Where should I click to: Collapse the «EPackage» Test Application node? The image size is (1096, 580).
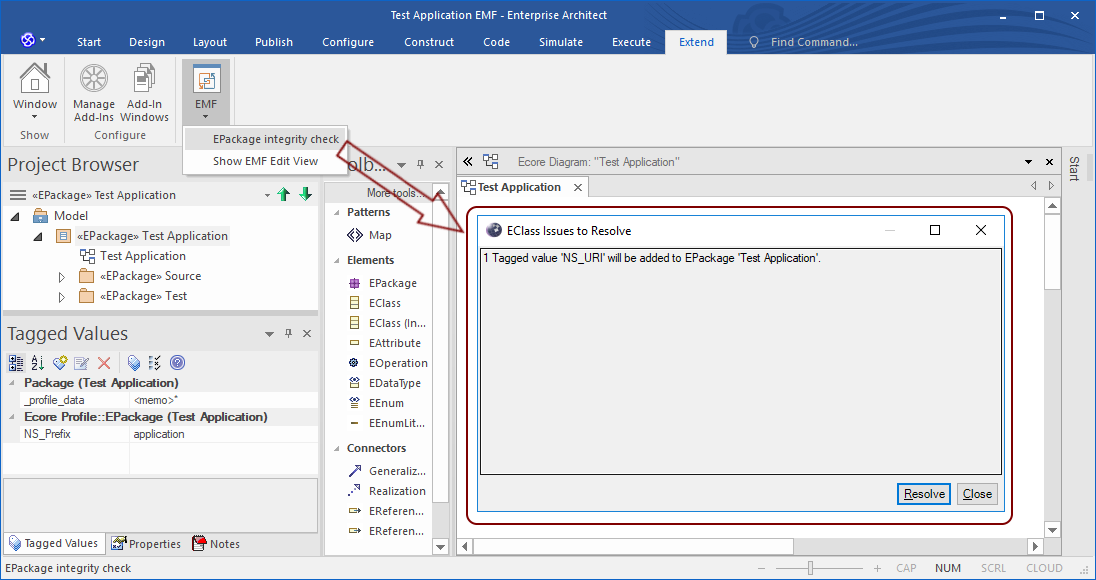(39, 237)
